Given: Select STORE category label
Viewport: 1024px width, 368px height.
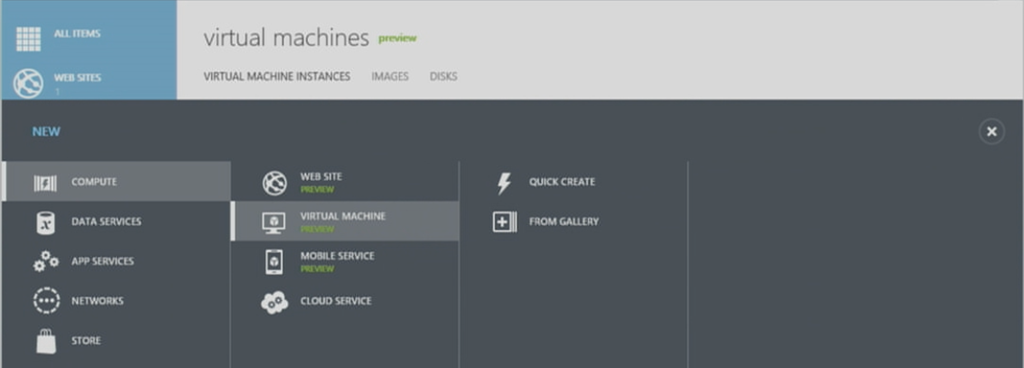Looking at the screenshot, I should pos(86,341).
